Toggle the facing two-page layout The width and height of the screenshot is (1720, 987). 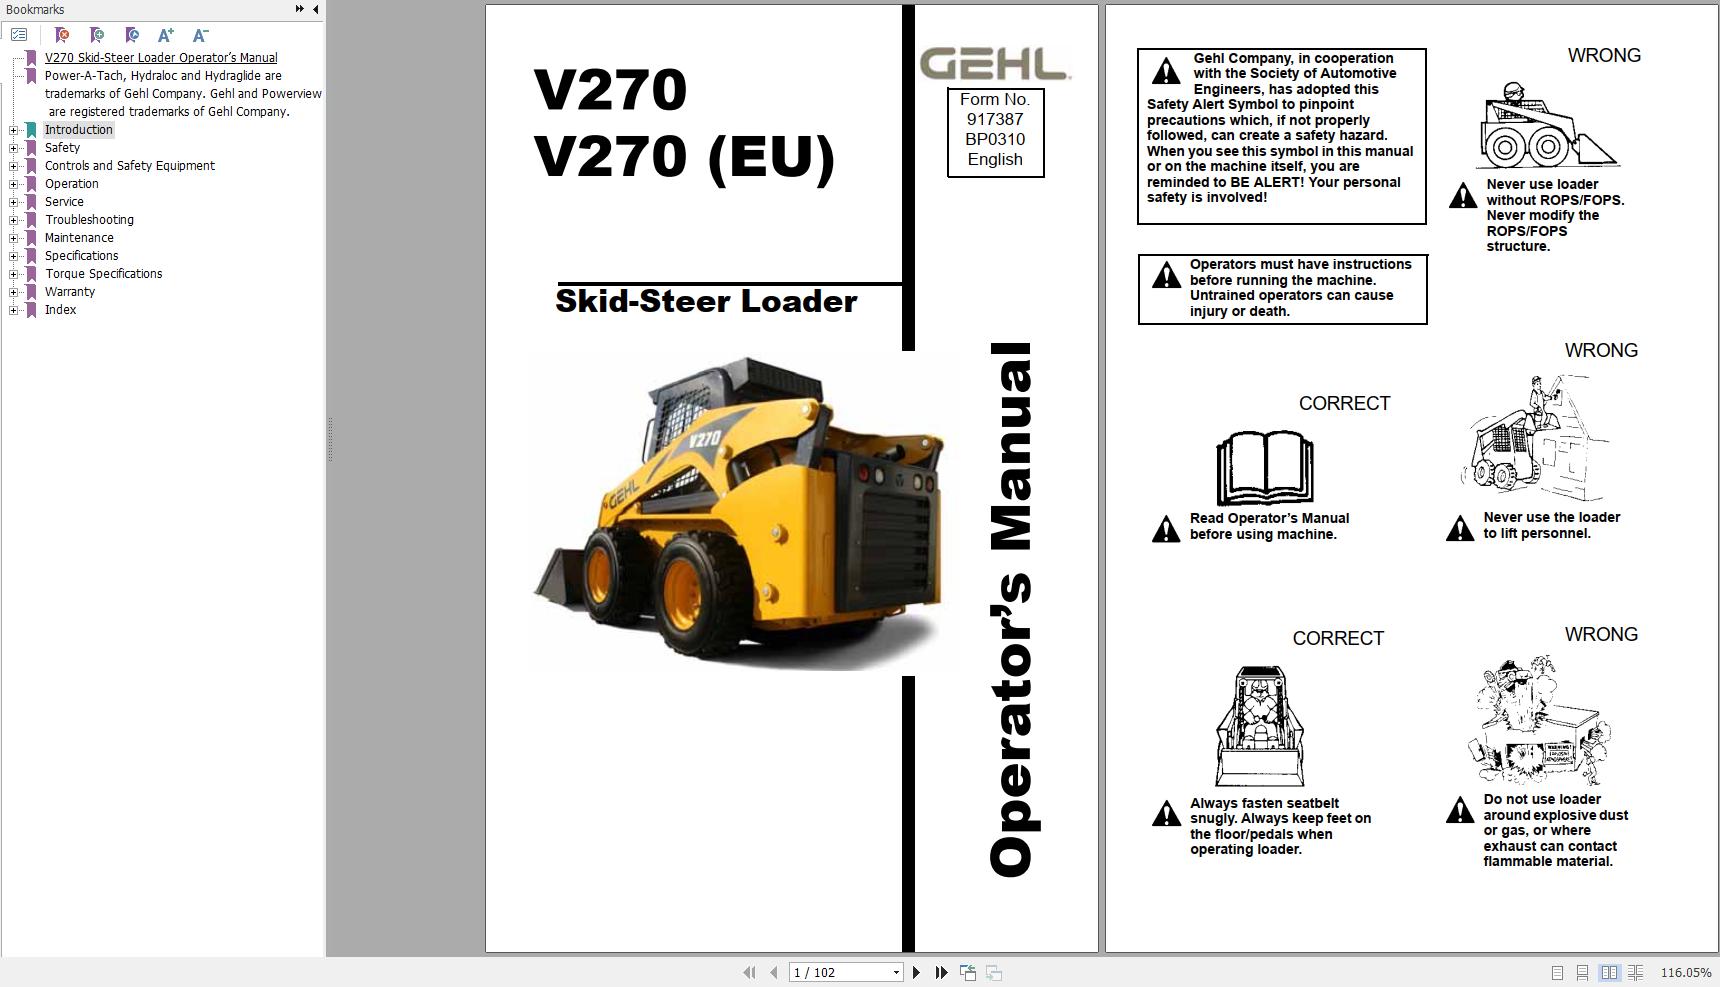point(1608,971)
